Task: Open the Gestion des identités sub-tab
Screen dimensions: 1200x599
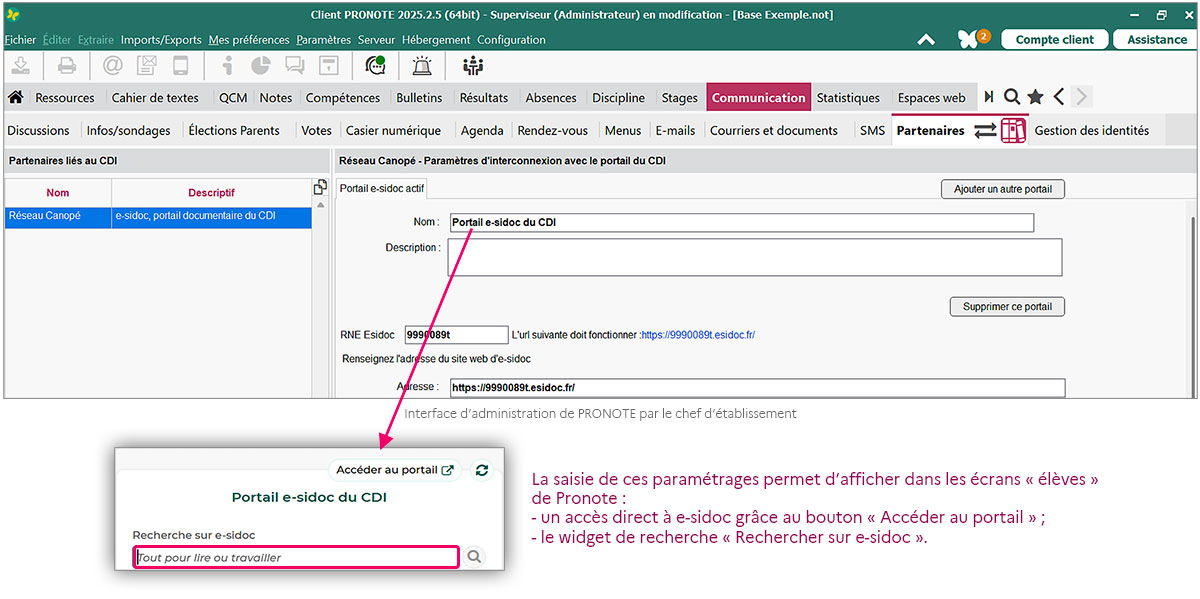Action: click(1092, 130)
